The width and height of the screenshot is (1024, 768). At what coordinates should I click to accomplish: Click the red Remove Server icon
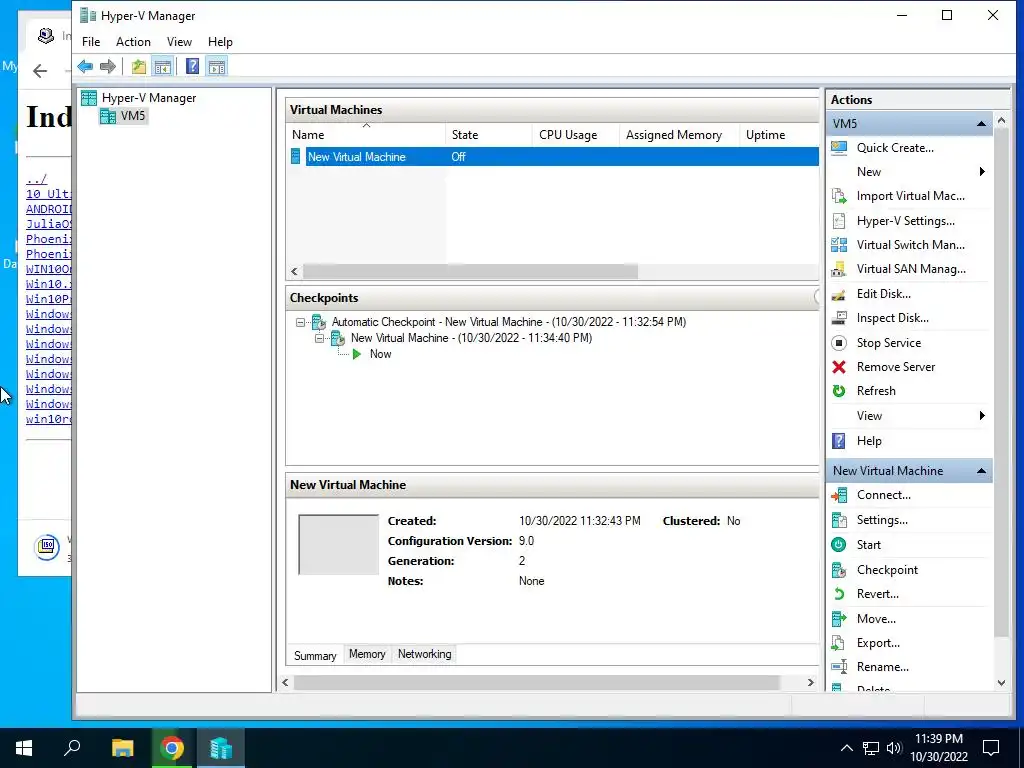click(839, 367)
